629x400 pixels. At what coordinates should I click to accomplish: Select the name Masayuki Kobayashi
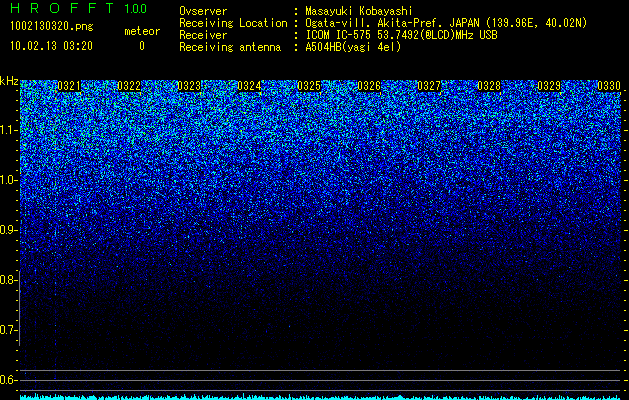point(359,11)
